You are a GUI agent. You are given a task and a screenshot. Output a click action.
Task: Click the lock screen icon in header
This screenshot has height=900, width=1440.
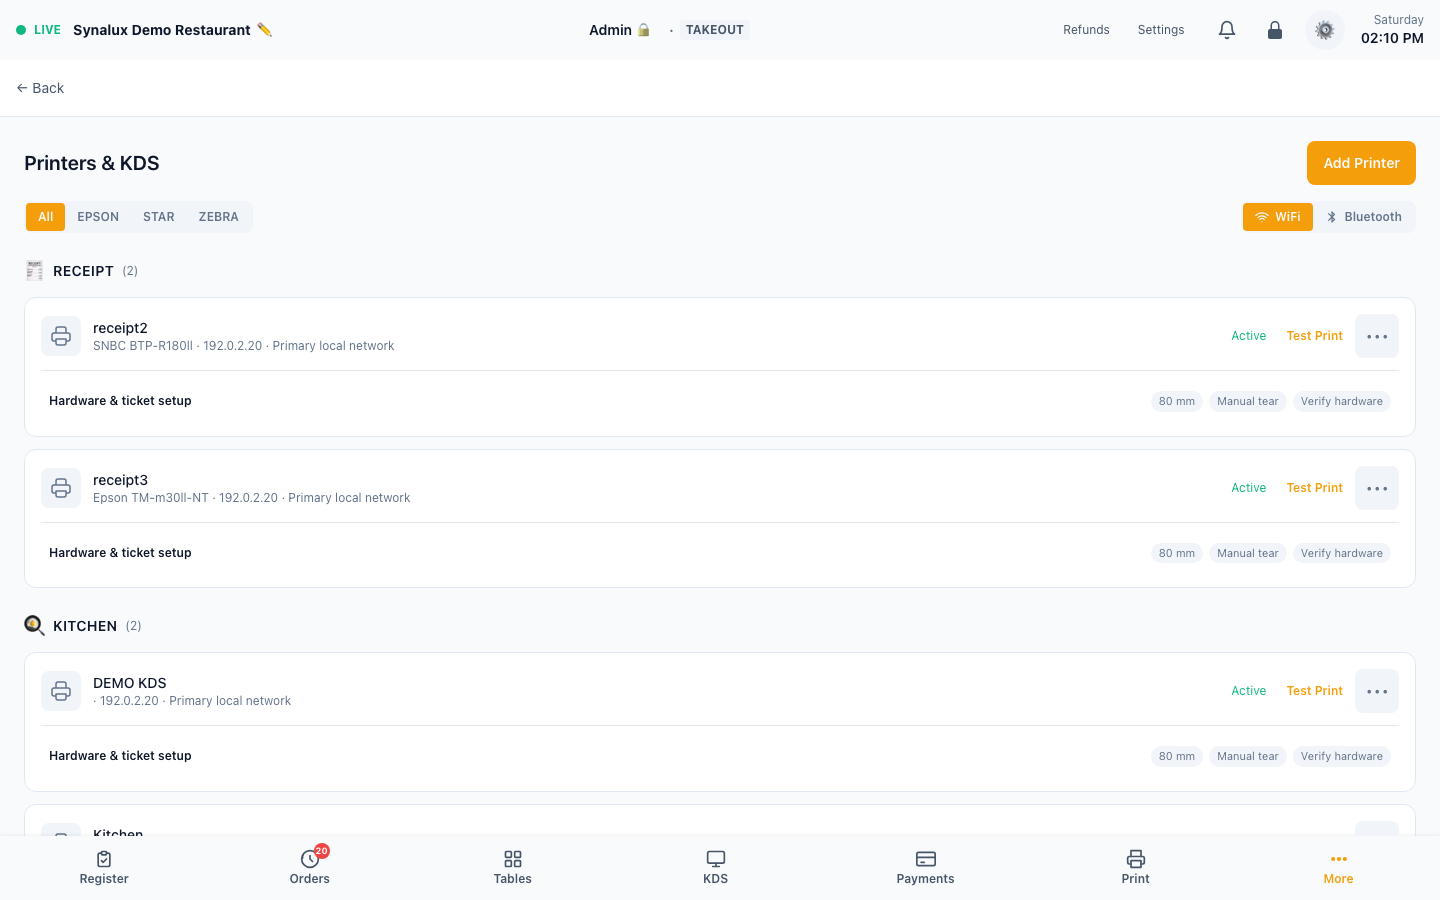click(x=1275, y=30)
